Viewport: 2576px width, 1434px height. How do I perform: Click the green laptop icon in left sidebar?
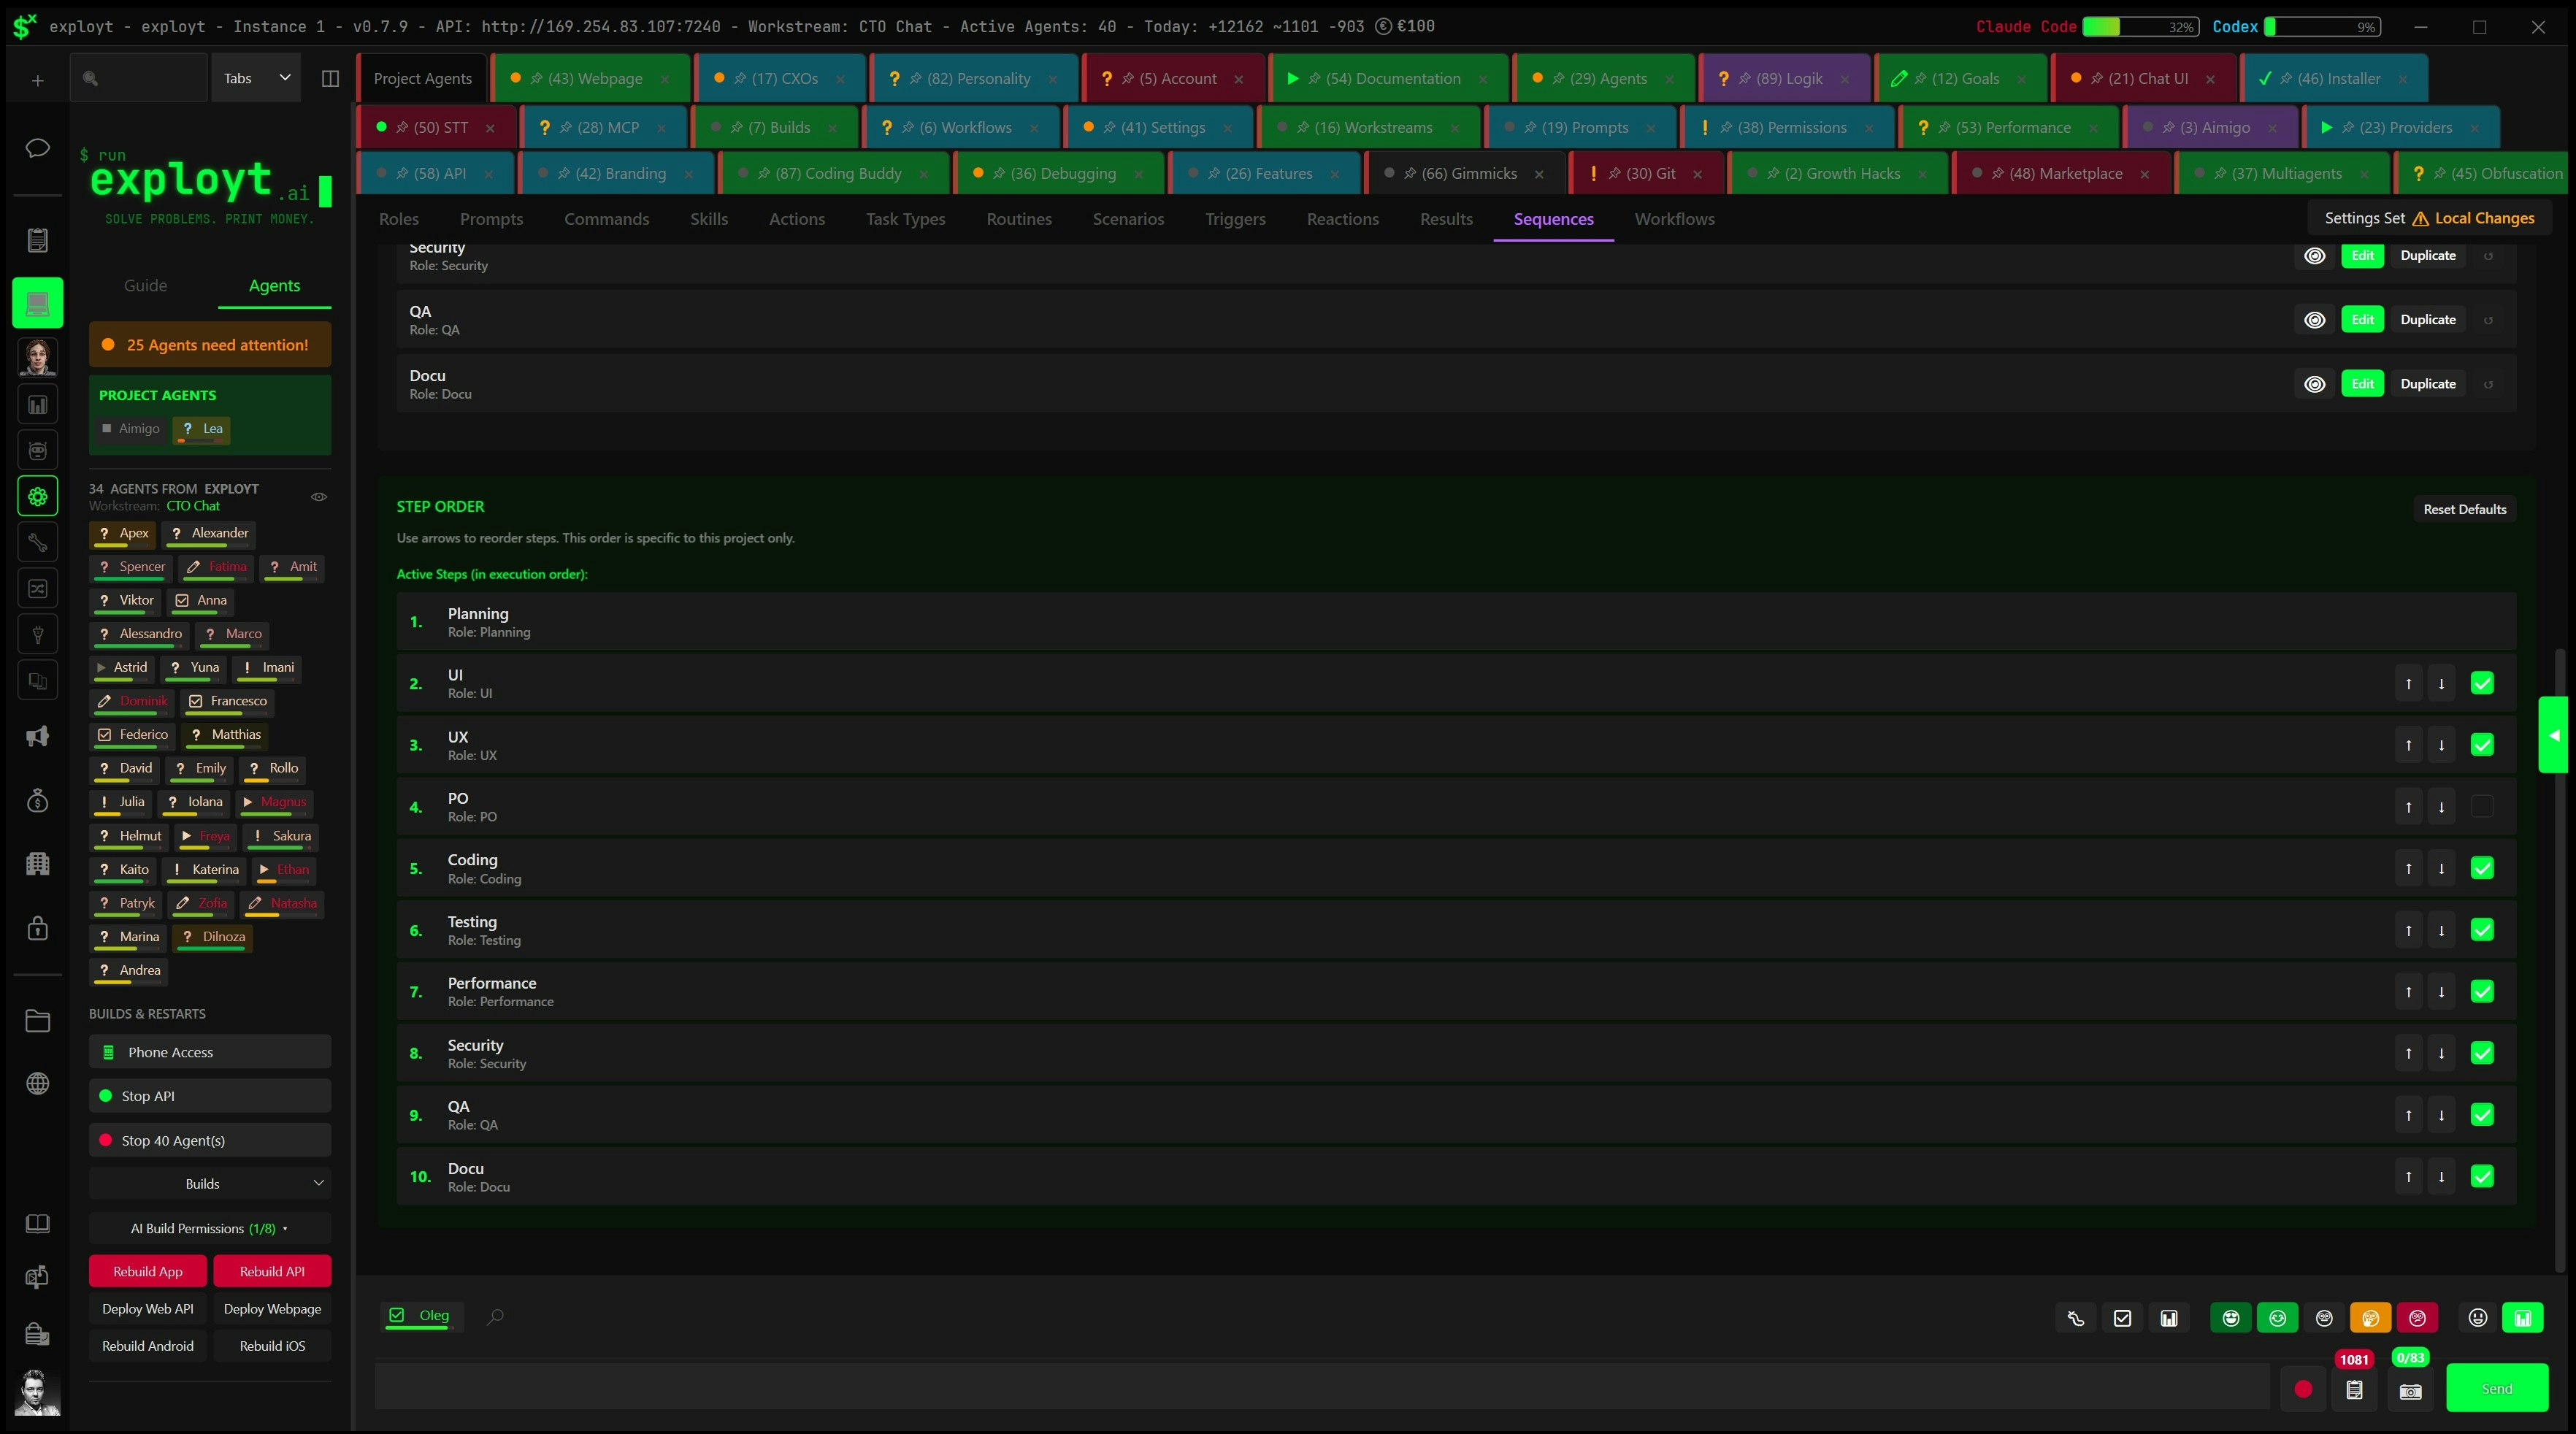coord(38,303)
